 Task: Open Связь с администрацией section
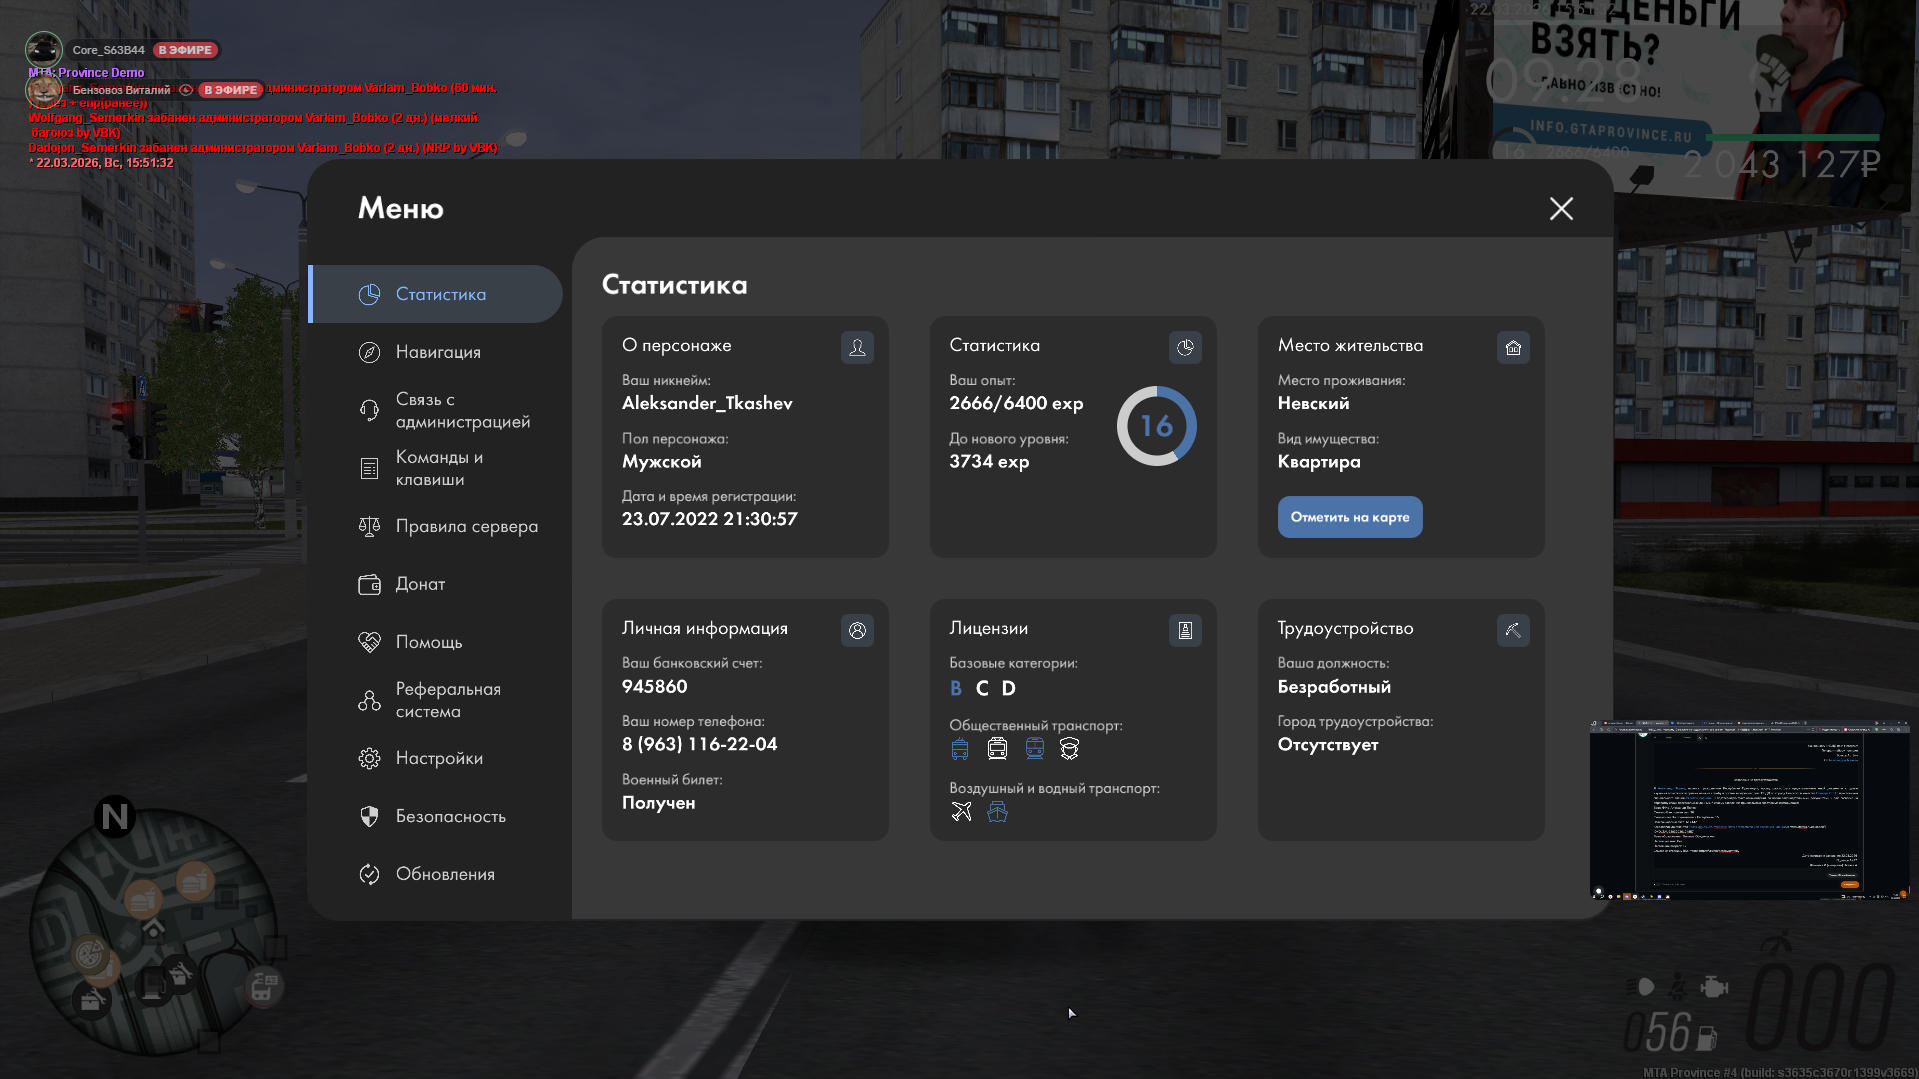[x=462, y=410]
